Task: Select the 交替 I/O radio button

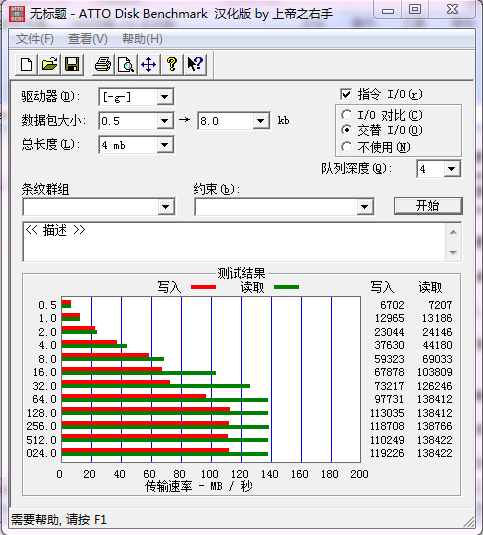Action: (x=346, y=130)
